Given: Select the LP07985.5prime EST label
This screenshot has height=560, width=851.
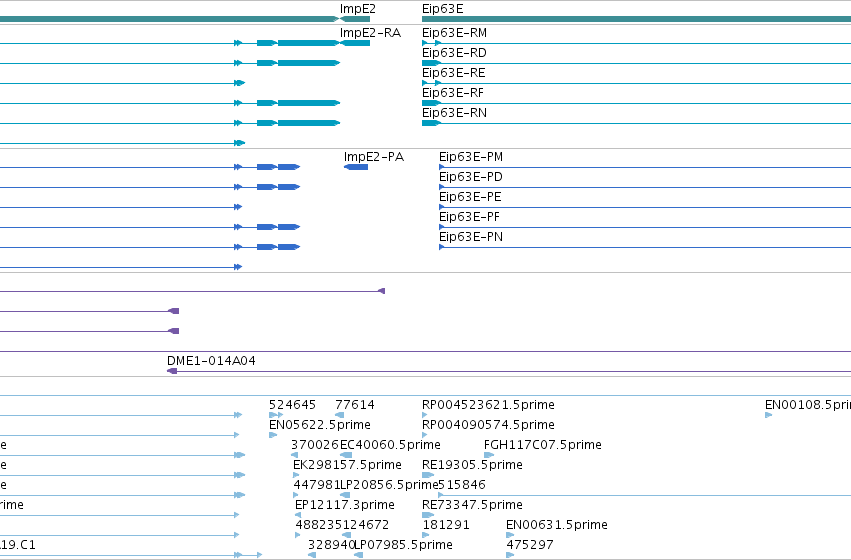Looking at the screenshot, I should [x=404, y=545].
